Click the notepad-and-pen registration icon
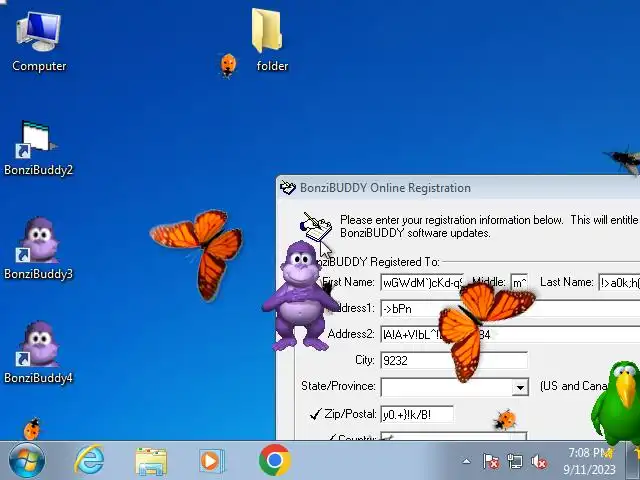The height and width of the screenshot is (480, 640). click(316, 227)
